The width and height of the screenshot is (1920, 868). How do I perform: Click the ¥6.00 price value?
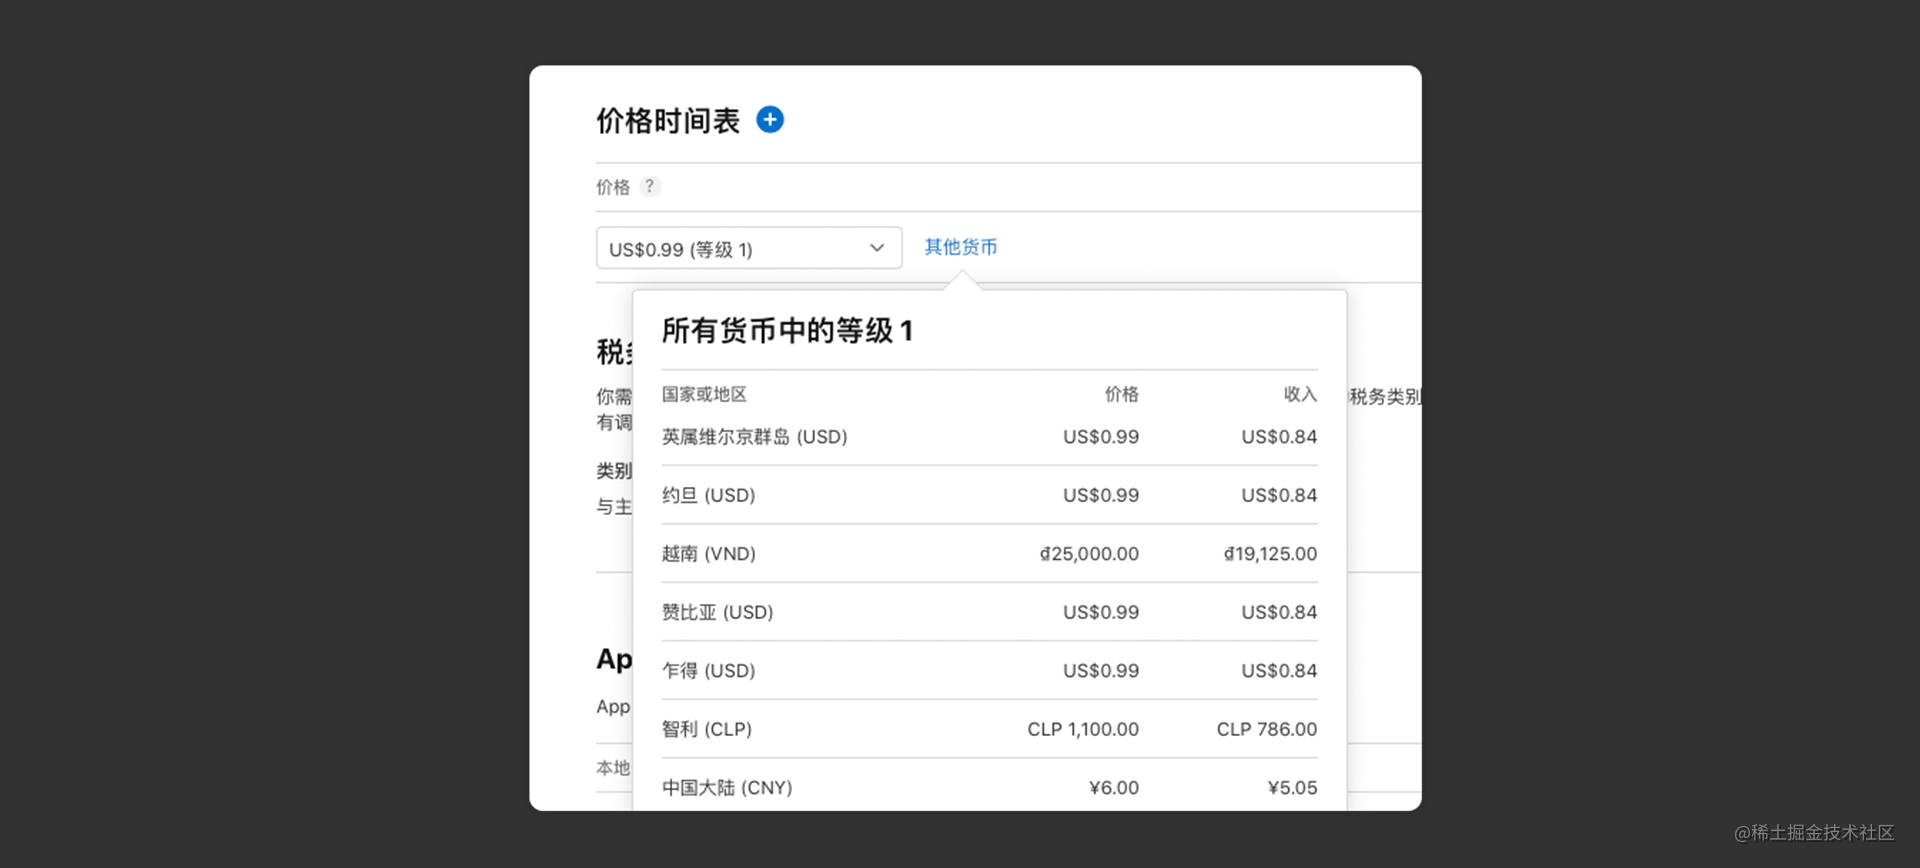(1114, 788)
